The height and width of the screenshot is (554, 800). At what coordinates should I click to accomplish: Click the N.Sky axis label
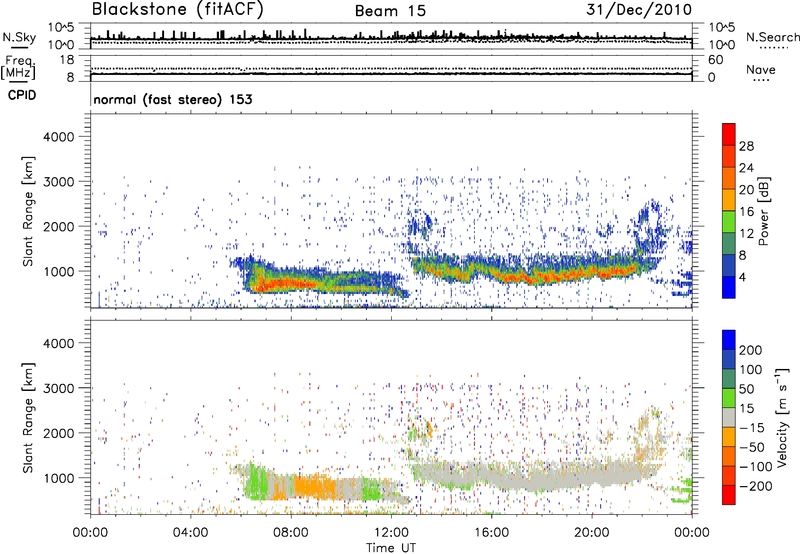pyautogui.click(x=19, y=37)
